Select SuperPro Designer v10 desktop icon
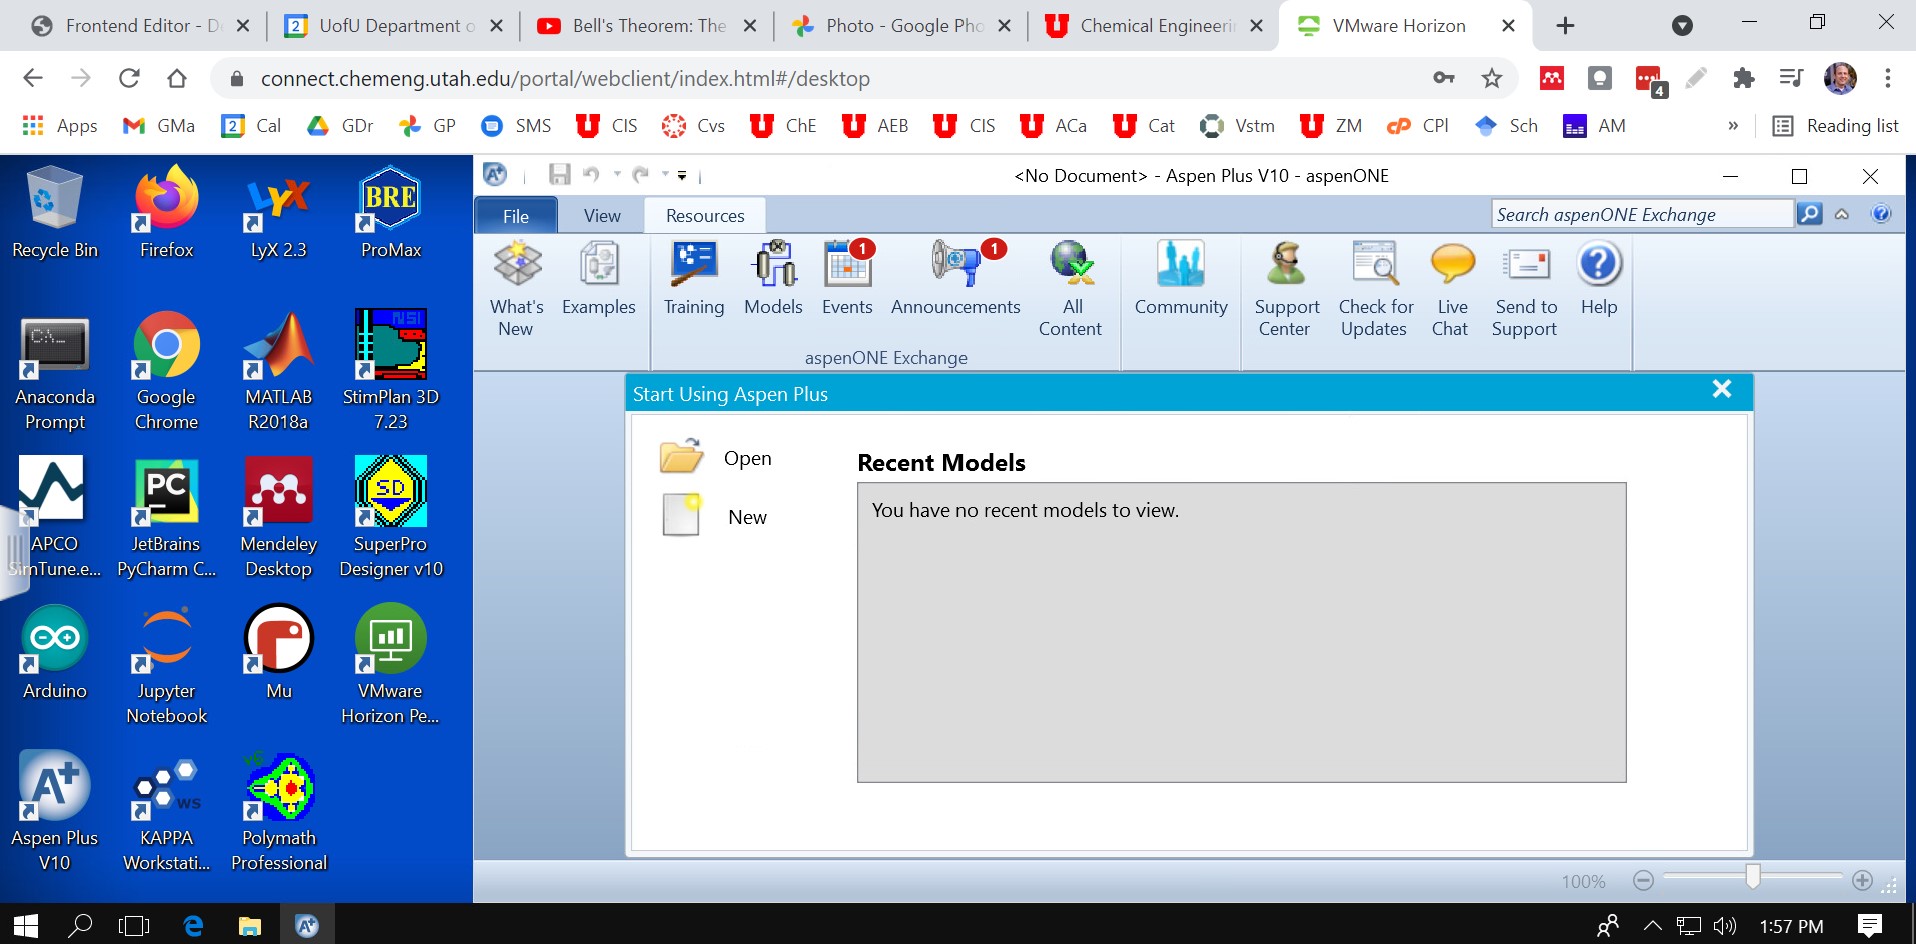This screenshot has height=944, width=1916. pos(391,518)
